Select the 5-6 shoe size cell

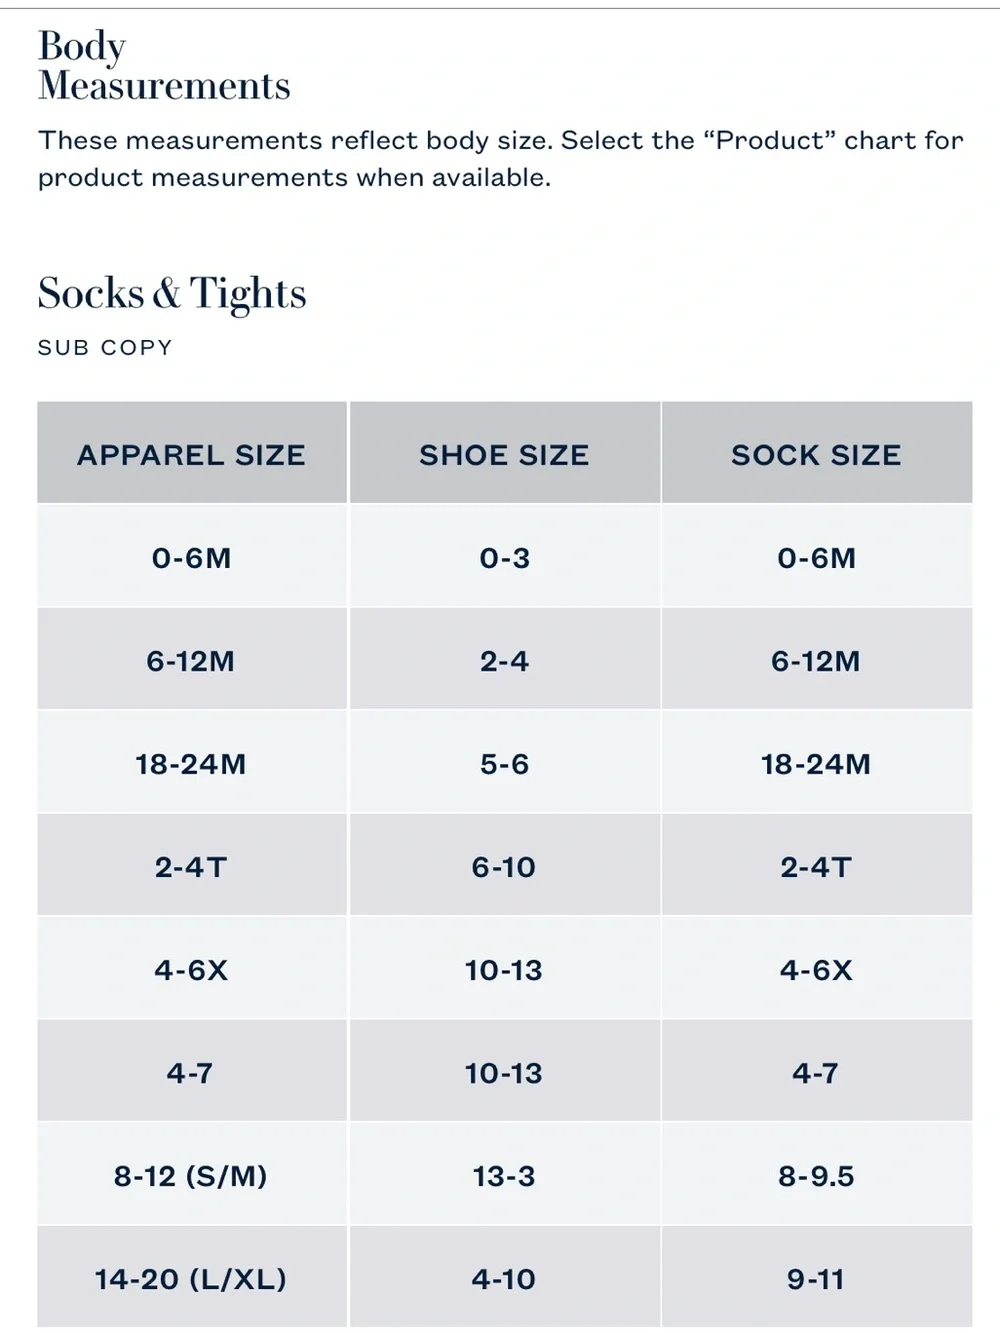tap(504, 763)
